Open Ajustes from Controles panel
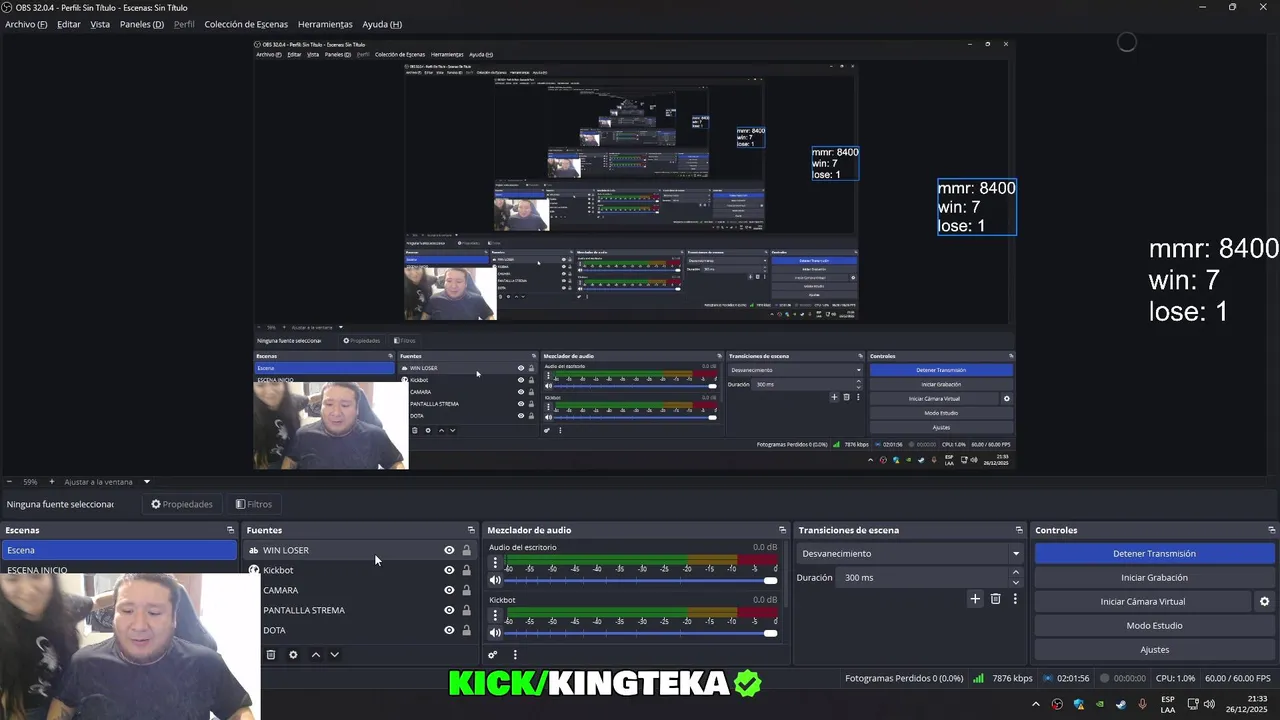The width and height of the screenshot is (1280, 720). [1154, 649]
